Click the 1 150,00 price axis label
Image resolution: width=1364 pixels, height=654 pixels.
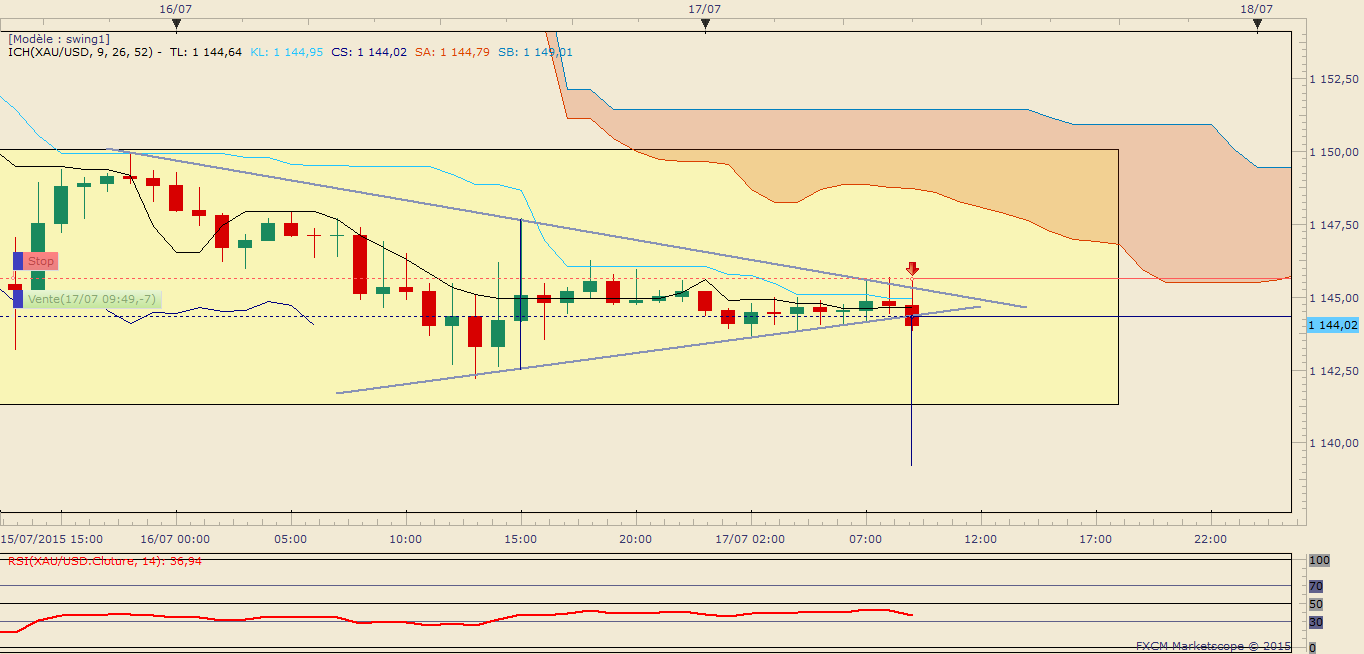(x=1334, y=152)
